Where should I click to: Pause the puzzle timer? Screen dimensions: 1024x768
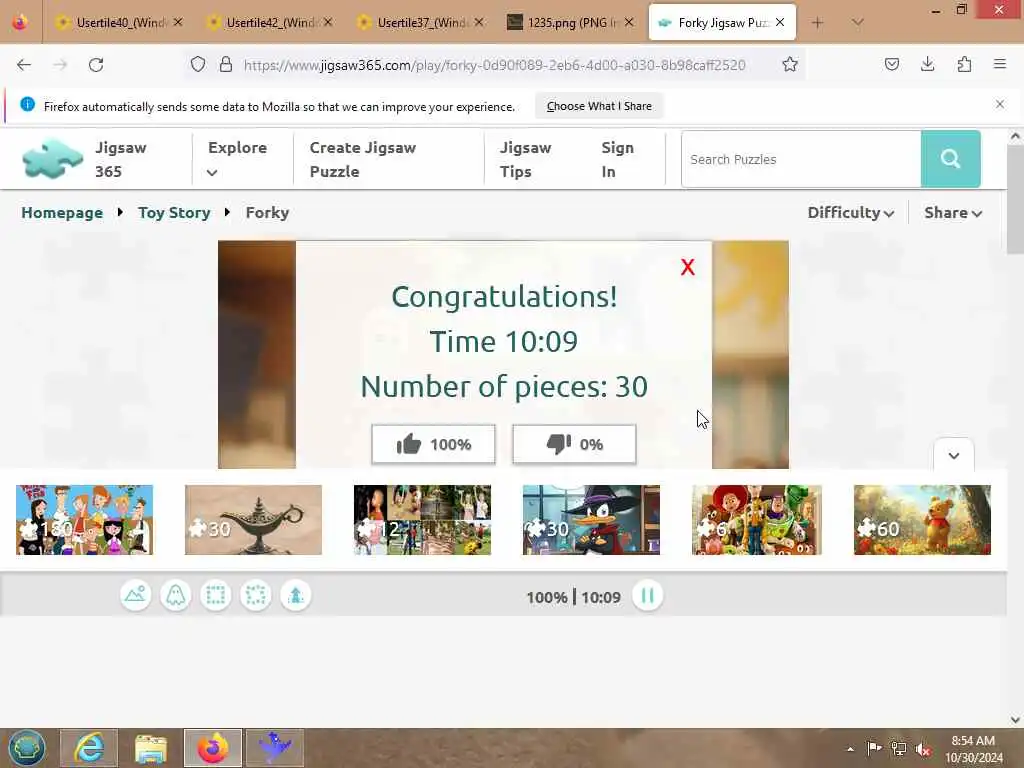click(x=647, y=596)
